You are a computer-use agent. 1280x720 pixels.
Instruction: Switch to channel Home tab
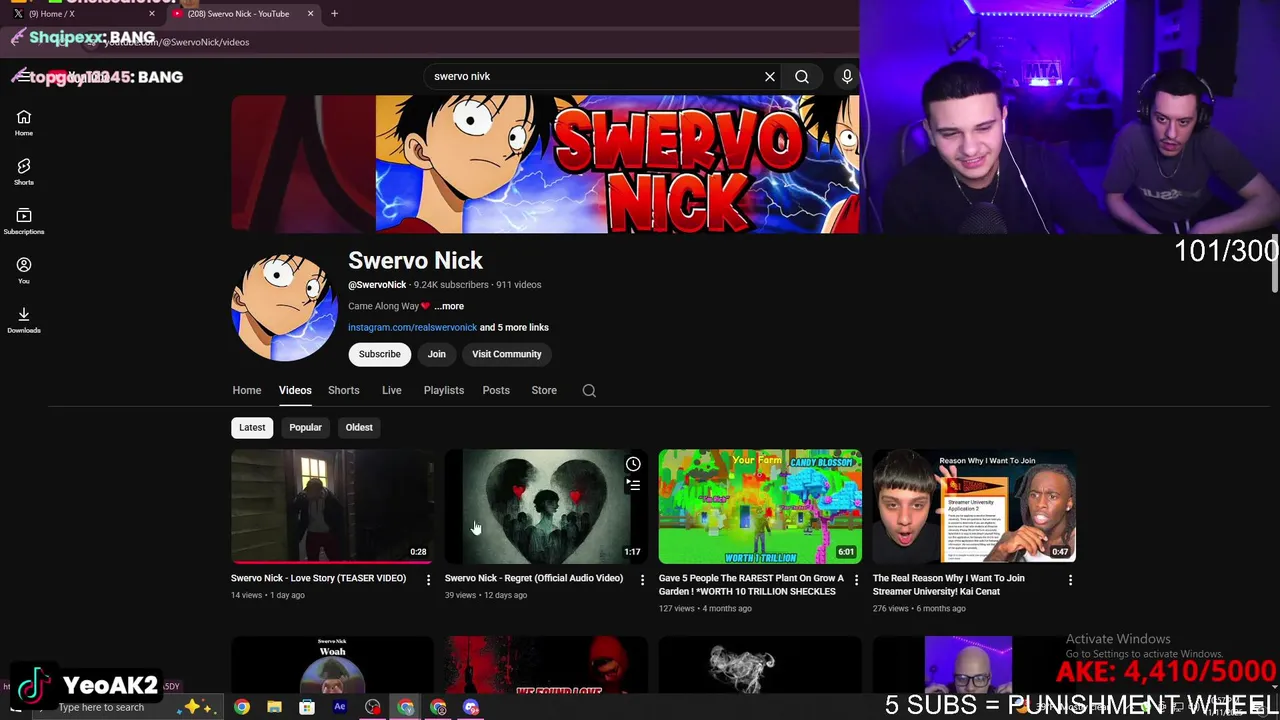coord(247,390)
